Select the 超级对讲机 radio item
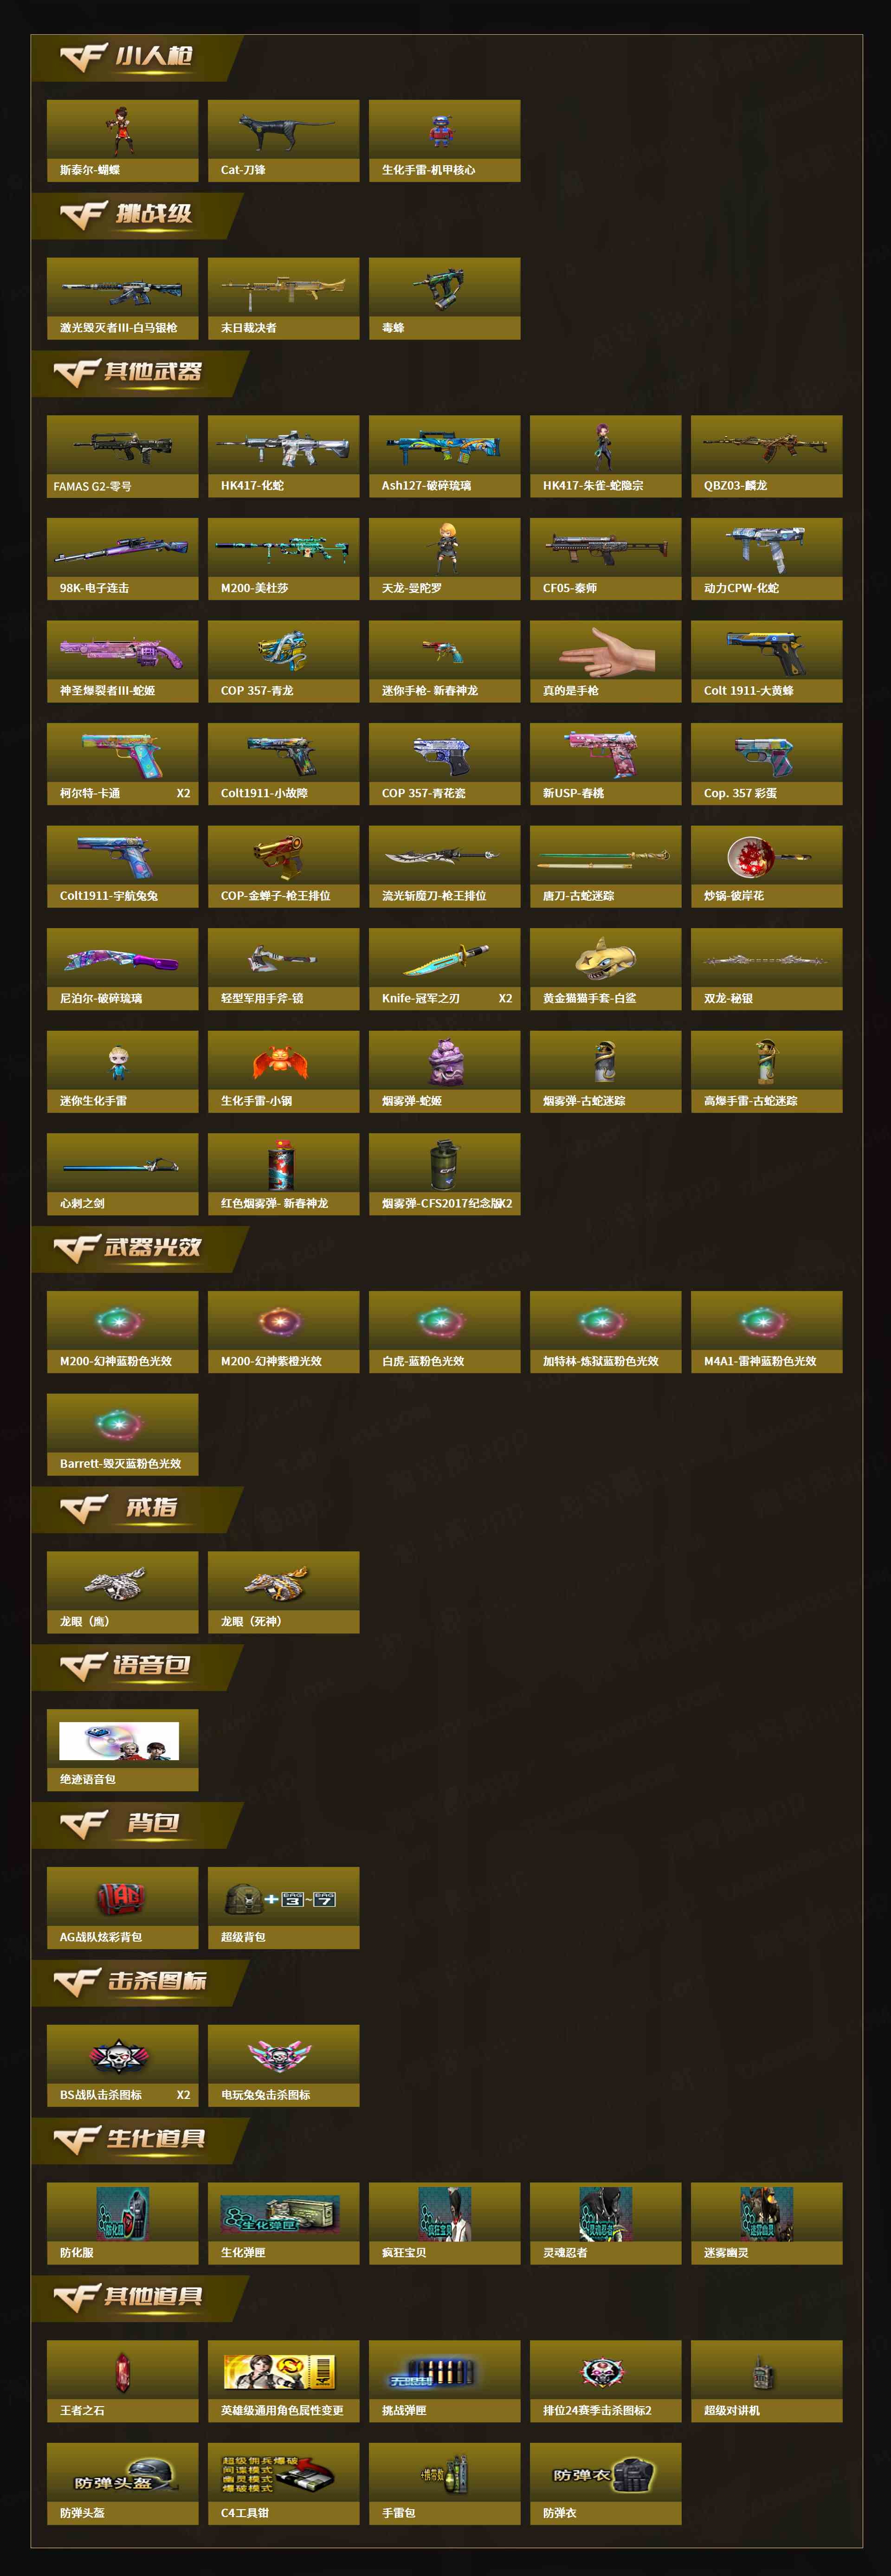Image resolution: width=891 pixels, height=2576 pixels. (x=766, y=2381)
